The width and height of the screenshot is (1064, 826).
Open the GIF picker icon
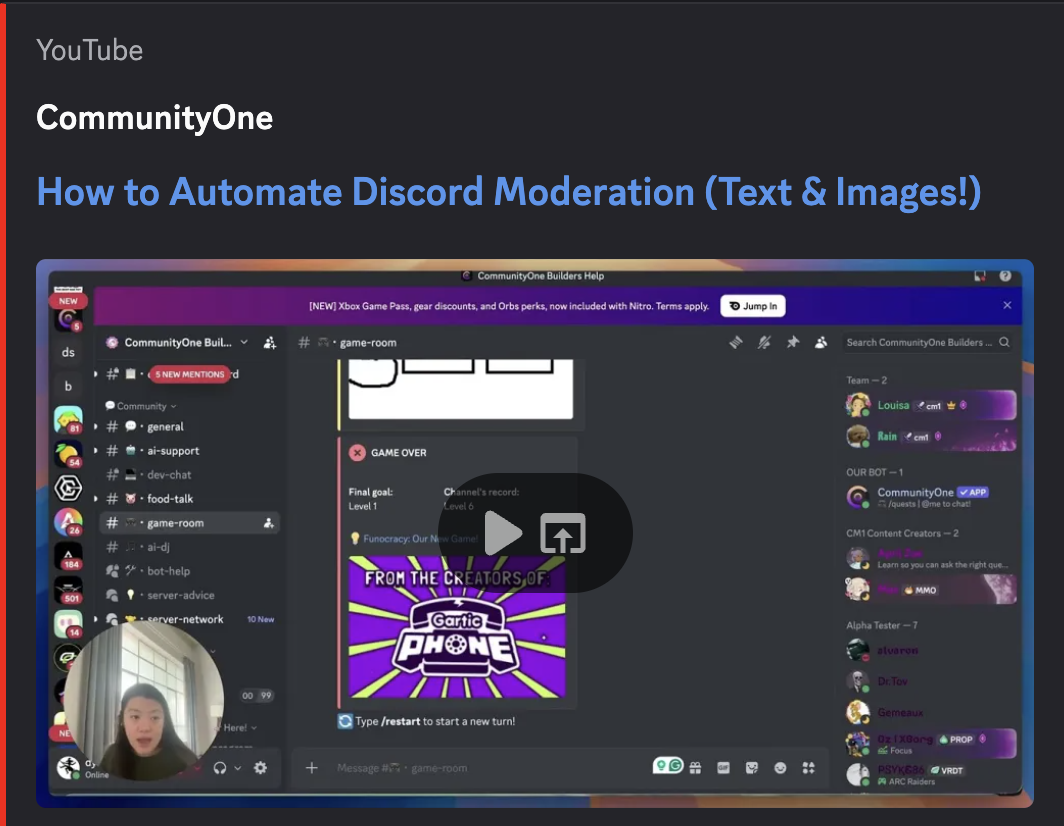click(723, 768)
